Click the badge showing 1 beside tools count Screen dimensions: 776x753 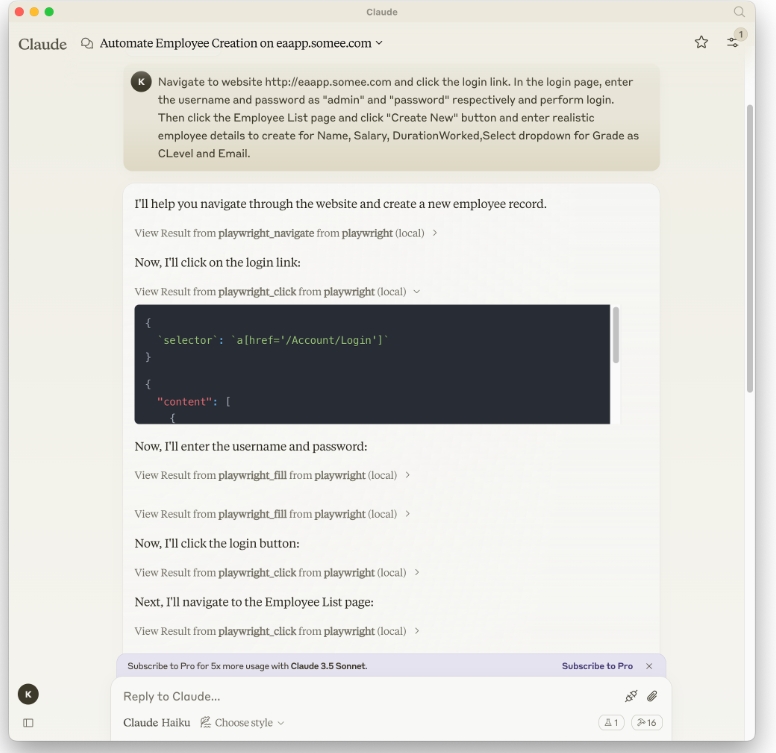point(610,722)
